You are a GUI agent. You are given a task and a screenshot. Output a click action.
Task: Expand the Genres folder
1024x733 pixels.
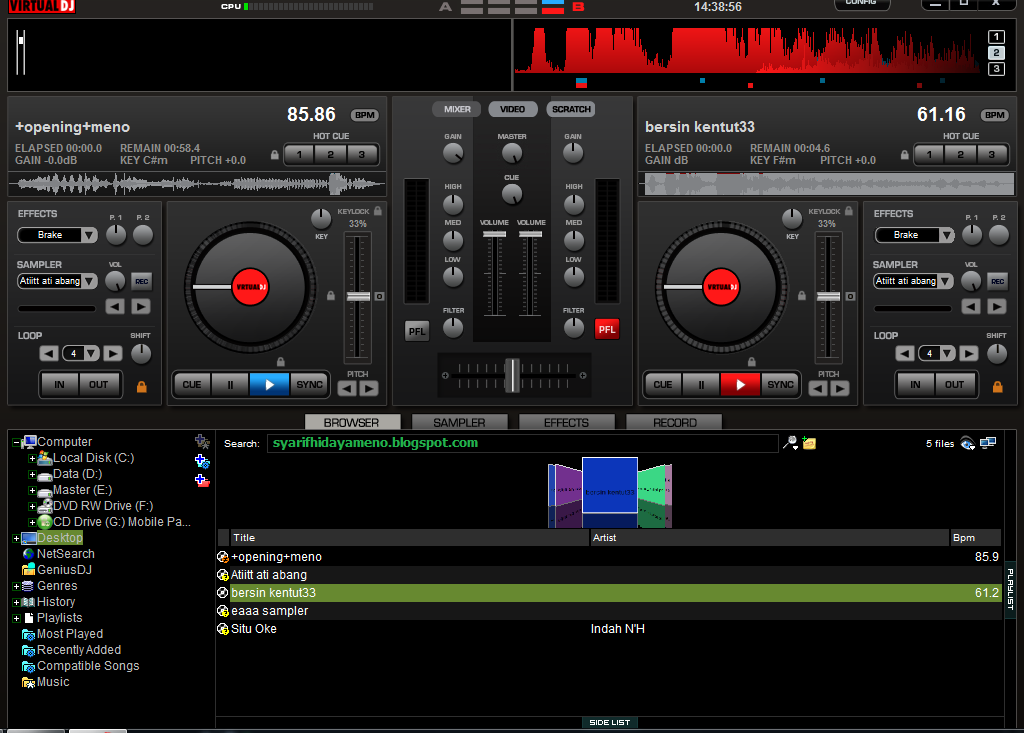click(x=16, y=586)
